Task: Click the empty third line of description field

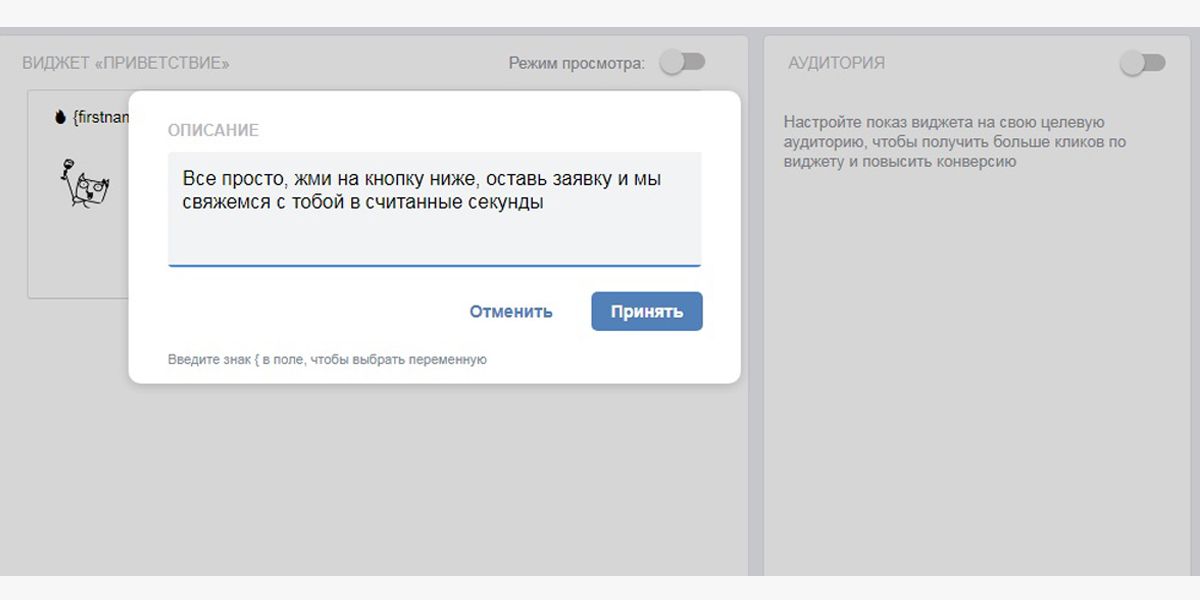Action: click(x=434, y=240)
